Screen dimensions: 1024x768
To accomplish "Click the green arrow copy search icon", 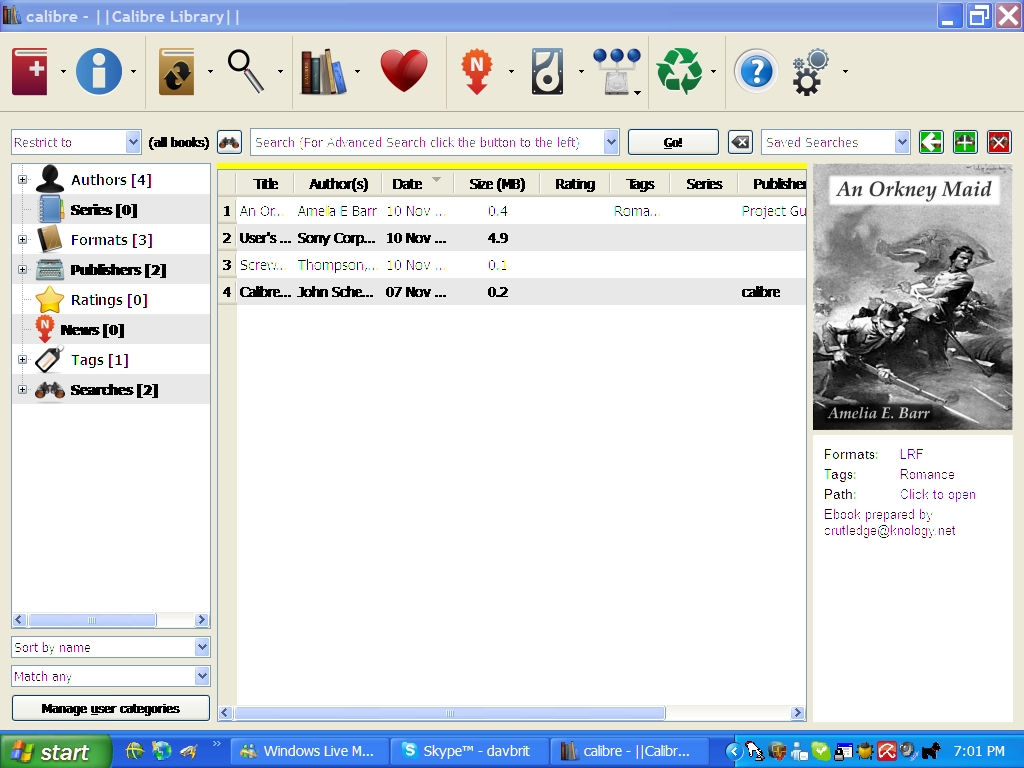I will [931, 142].
